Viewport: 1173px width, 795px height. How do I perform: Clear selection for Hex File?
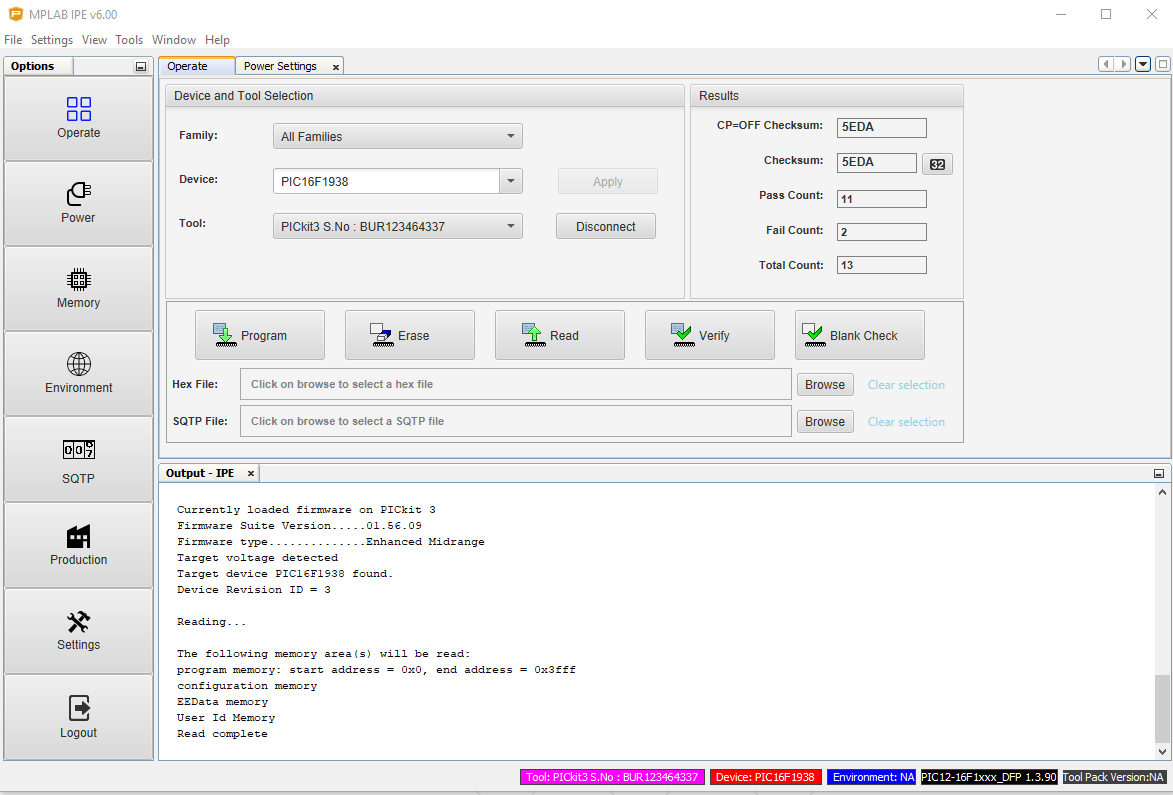point(906,384)
